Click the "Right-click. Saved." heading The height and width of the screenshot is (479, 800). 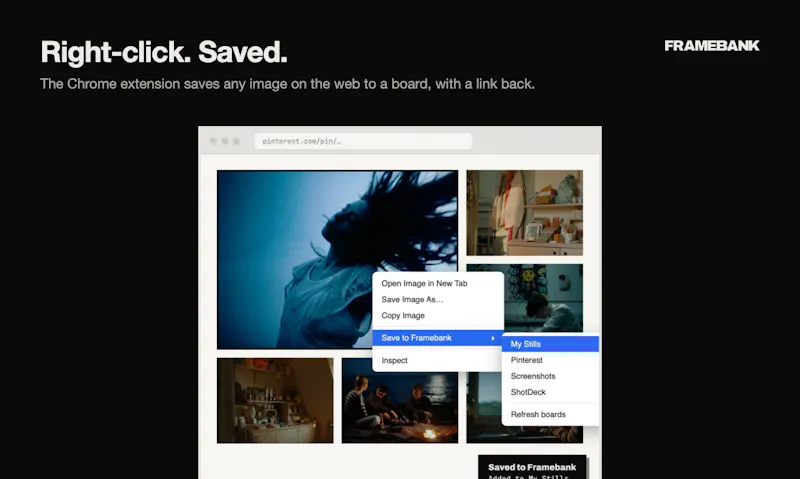tap(164, 52)
